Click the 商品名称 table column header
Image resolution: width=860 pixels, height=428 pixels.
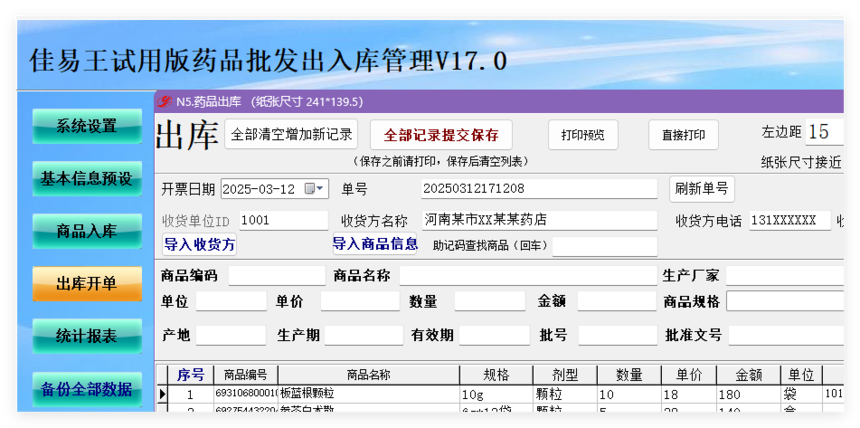(x=369, y=375)
